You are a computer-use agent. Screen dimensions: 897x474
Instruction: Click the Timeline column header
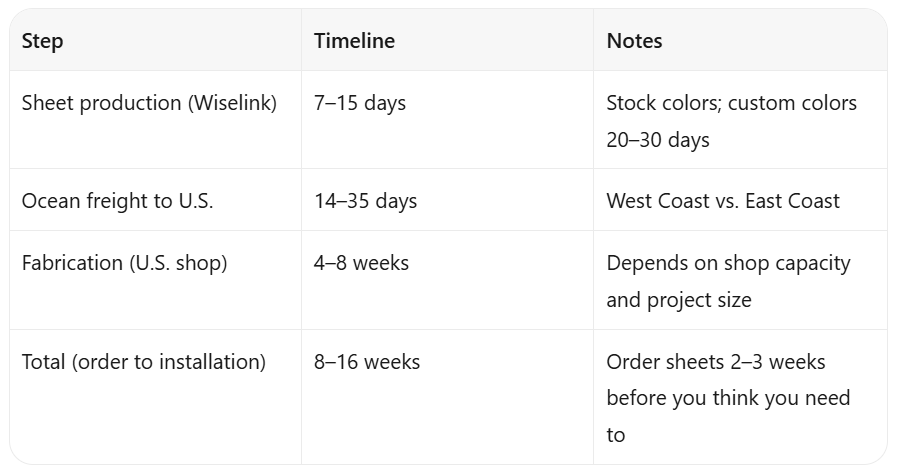(x=447, y=41)
